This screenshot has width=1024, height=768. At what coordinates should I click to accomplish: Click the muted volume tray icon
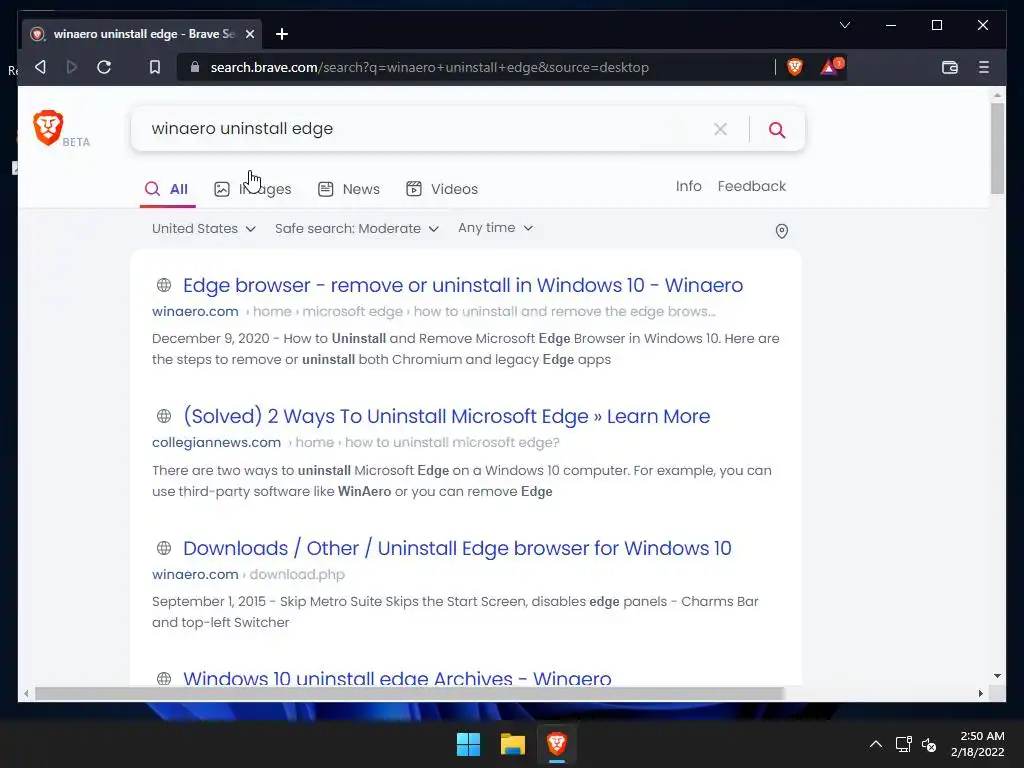coord(929,744)
